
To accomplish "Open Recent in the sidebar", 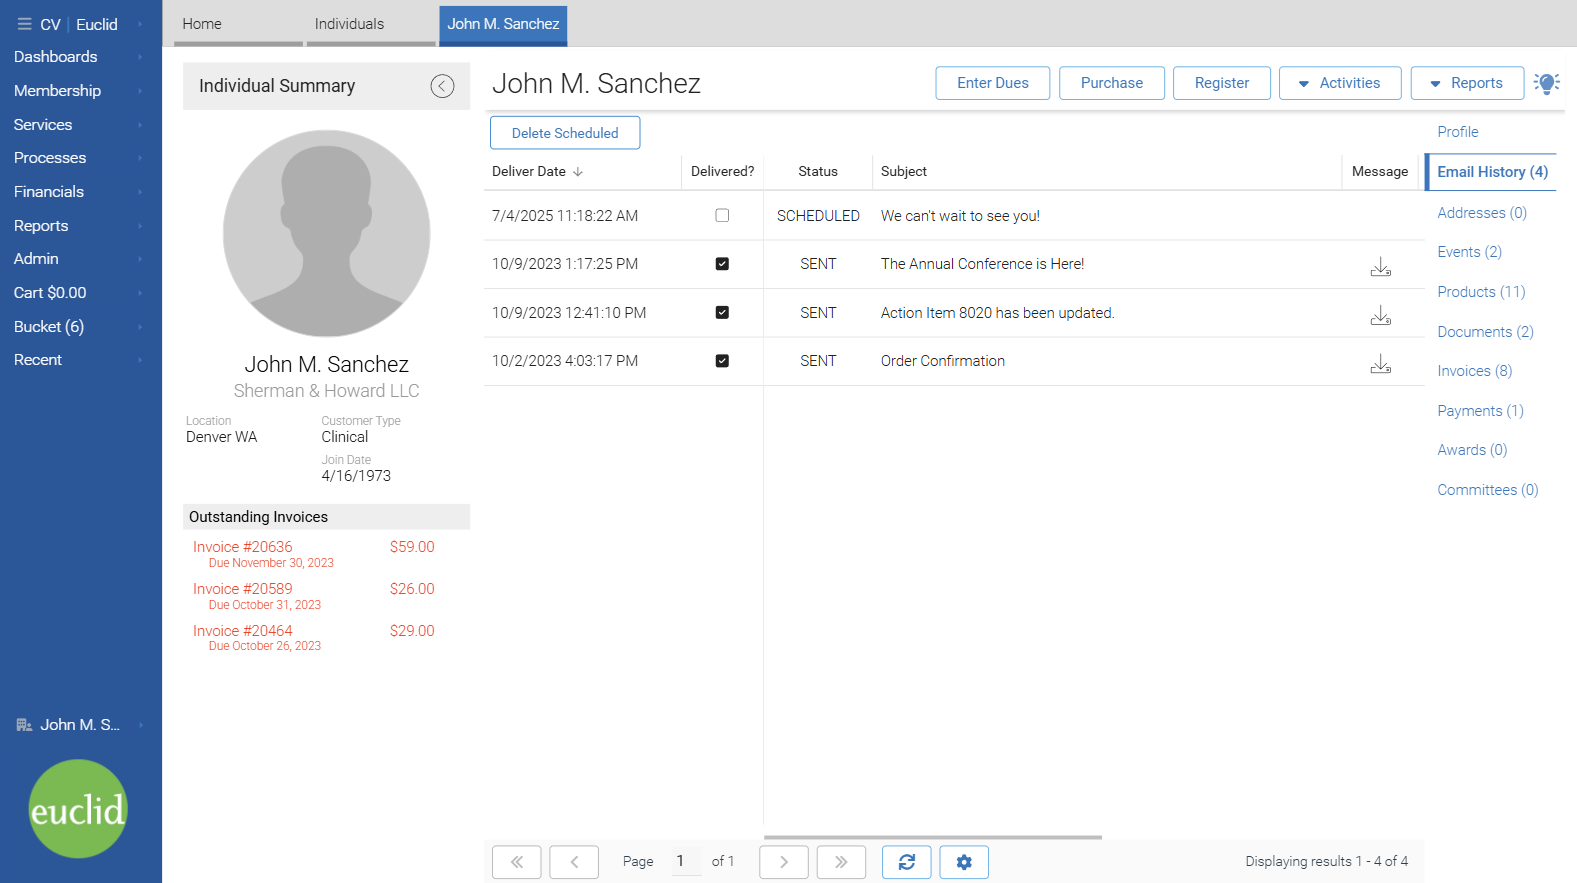I will 78,360.
